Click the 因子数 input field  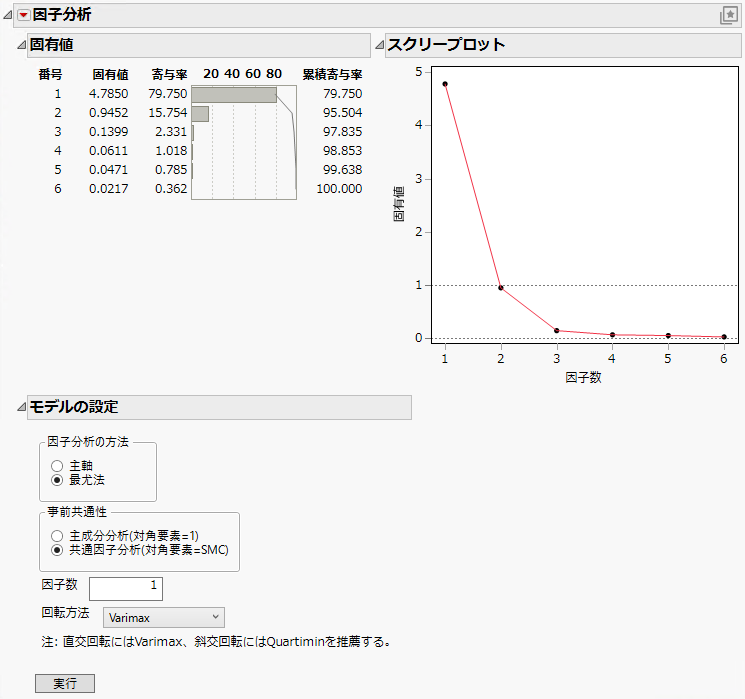[126, 589]
